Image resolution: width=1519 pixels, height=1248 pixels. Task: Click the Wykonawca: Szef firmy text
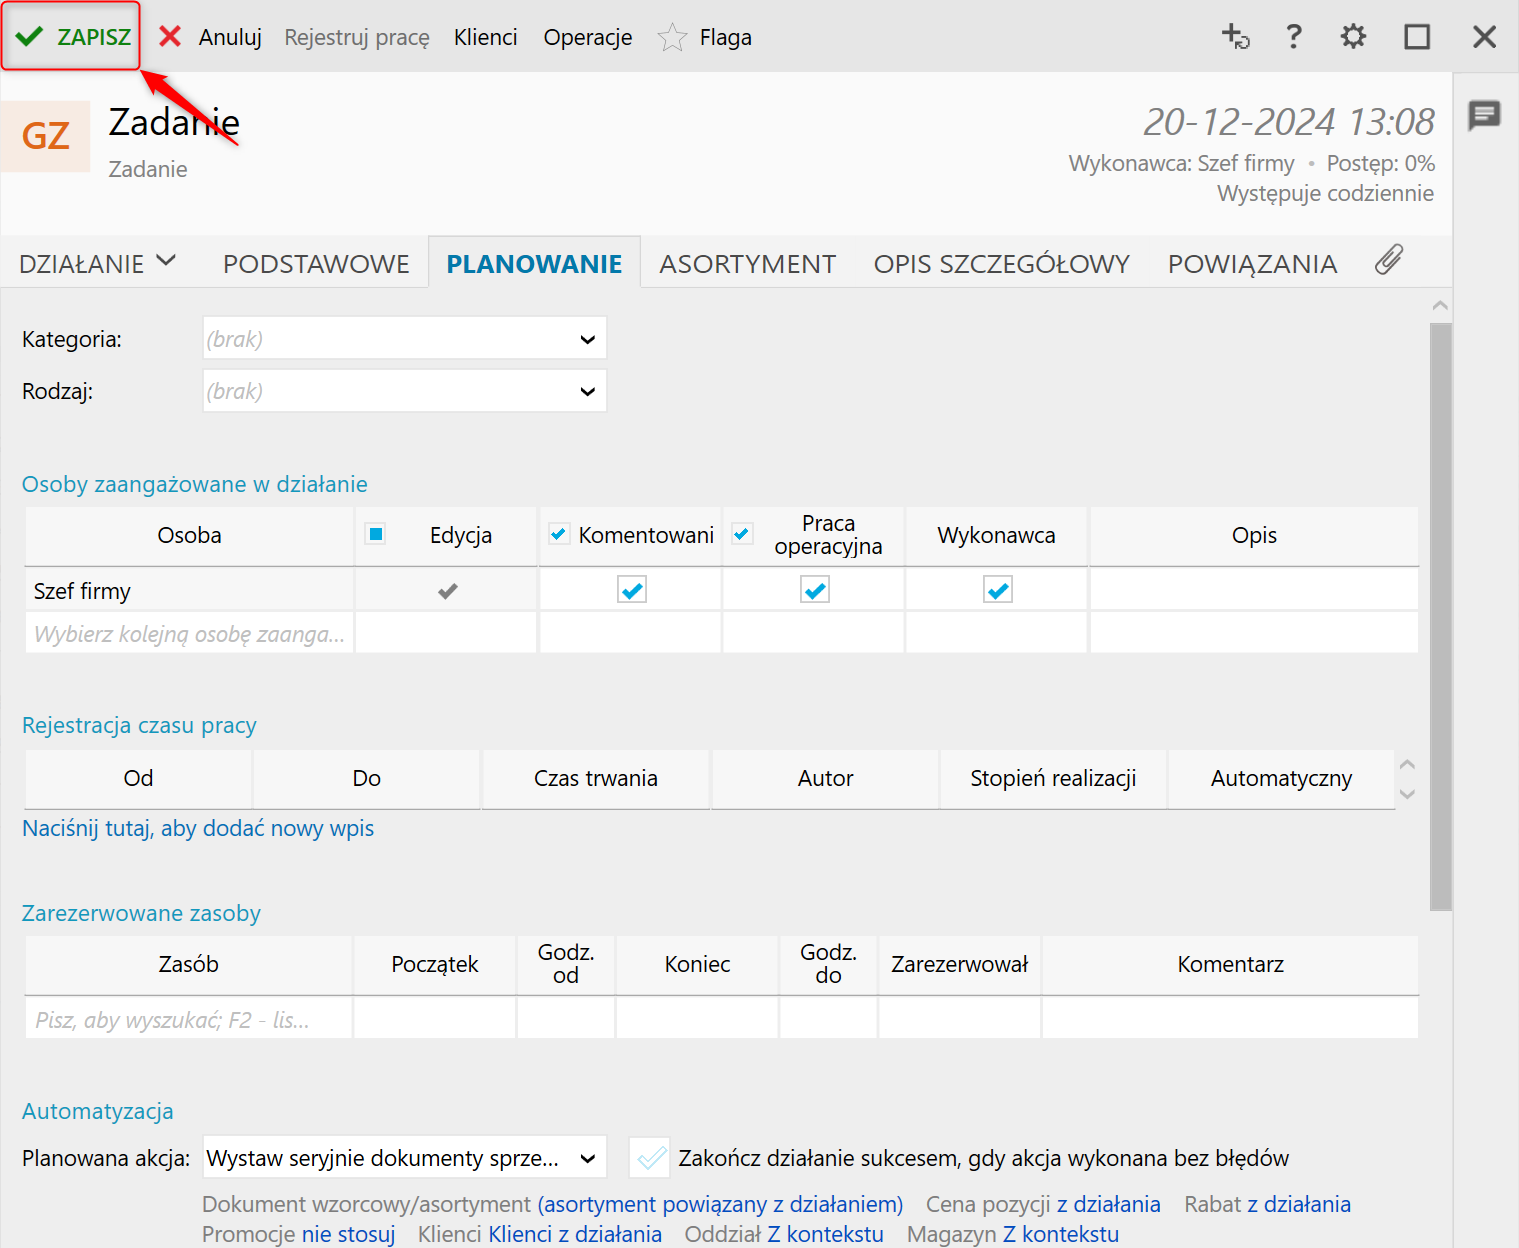[x=1181, y=163]
